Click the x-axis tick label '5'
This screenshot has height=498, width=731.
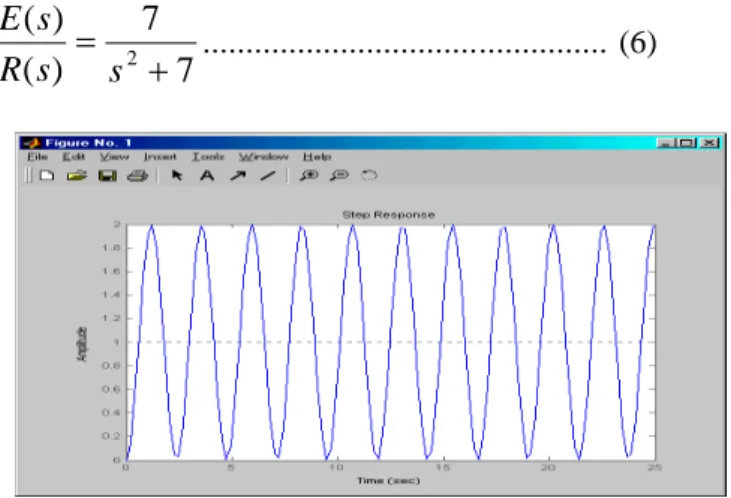click(231, 467)
